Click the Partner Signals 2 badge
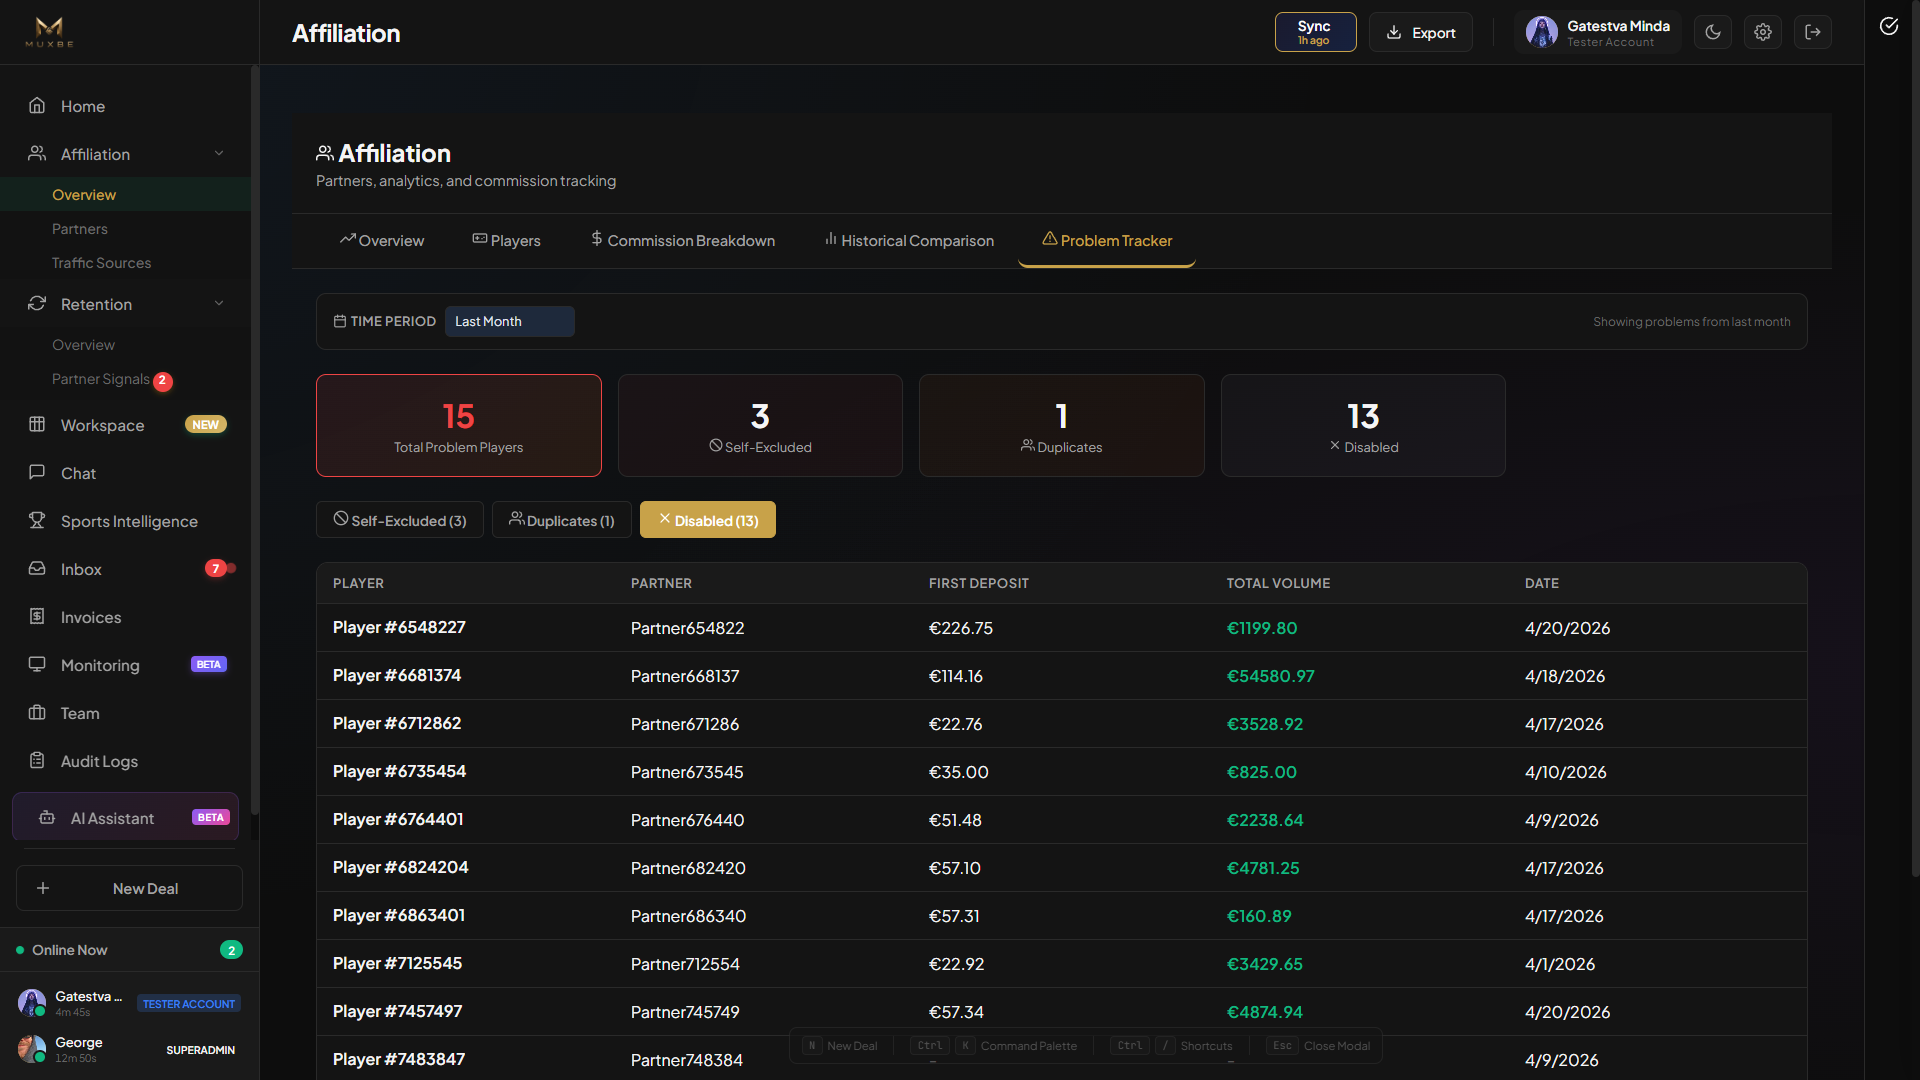1920x1080 pixels. pos(162,381)
